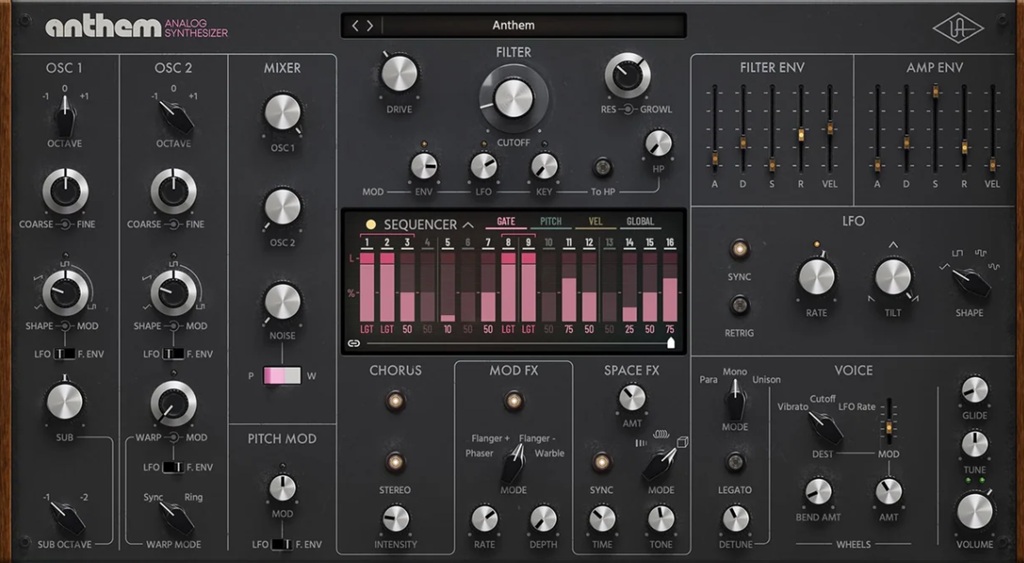Collapse the Sequencer panel chevron

[x=468, y=225]
